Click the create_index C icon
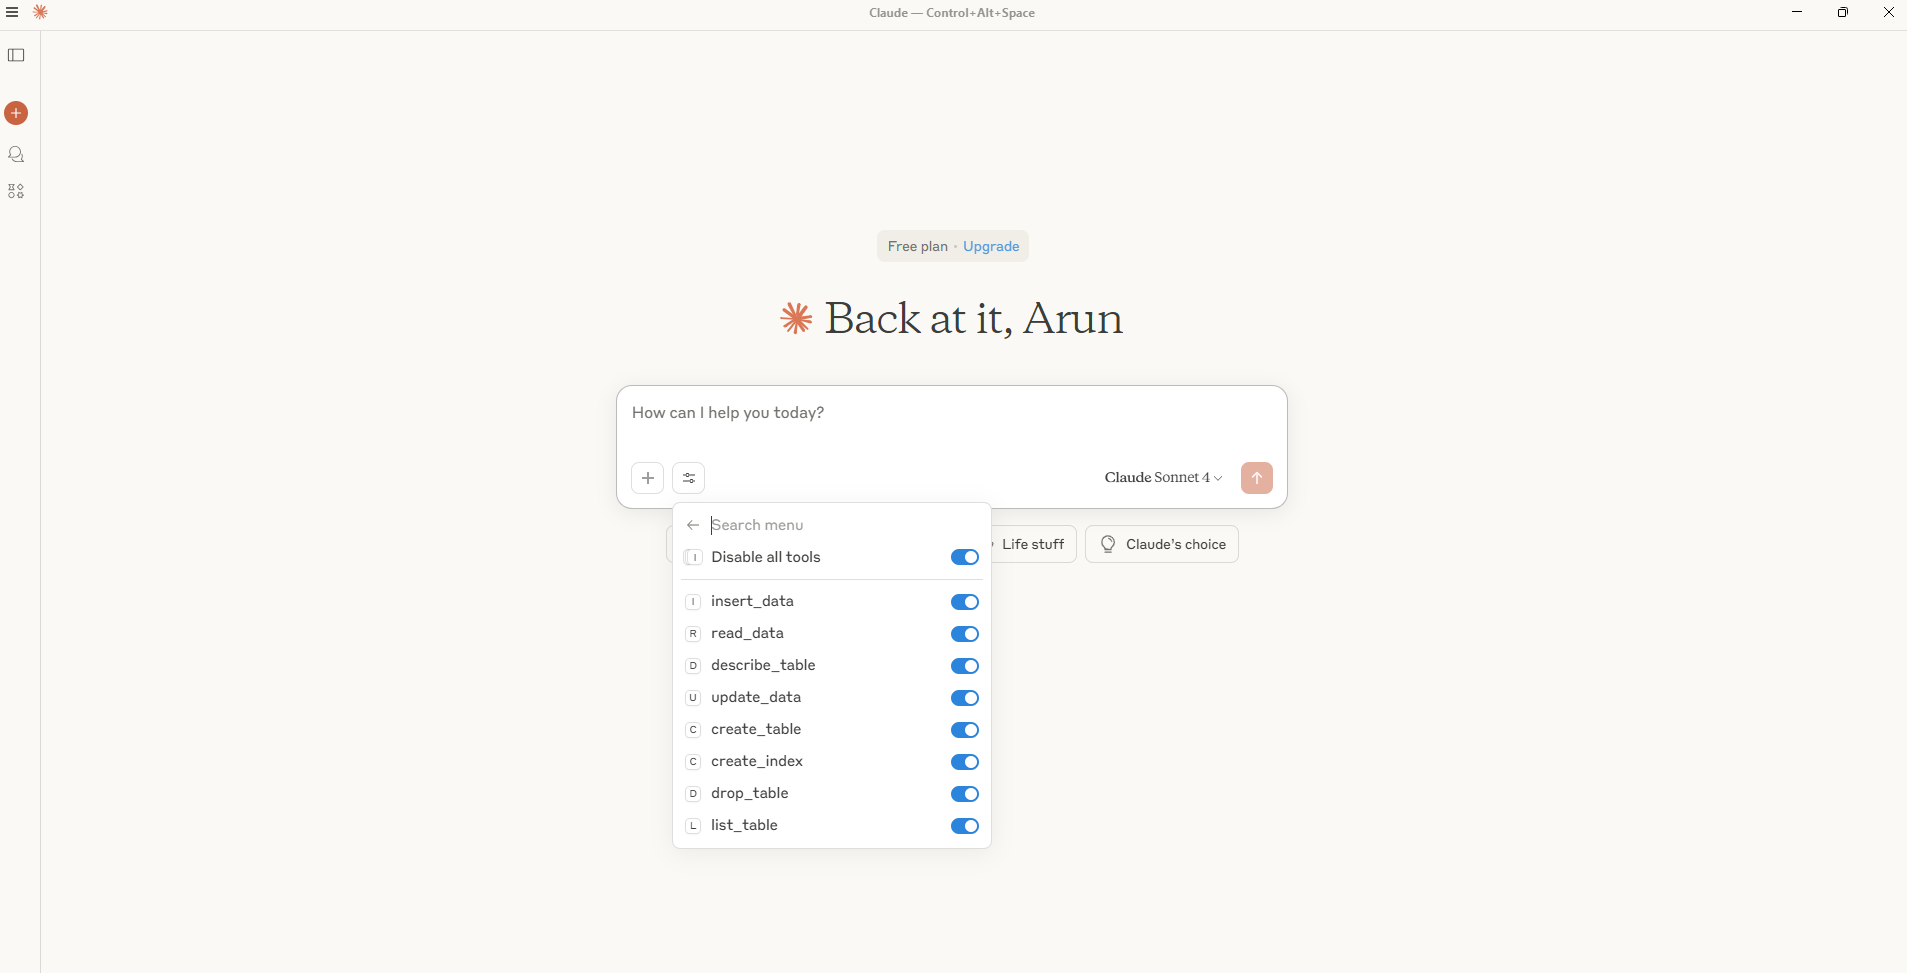The image size is (1907, 973). point(693,762)
